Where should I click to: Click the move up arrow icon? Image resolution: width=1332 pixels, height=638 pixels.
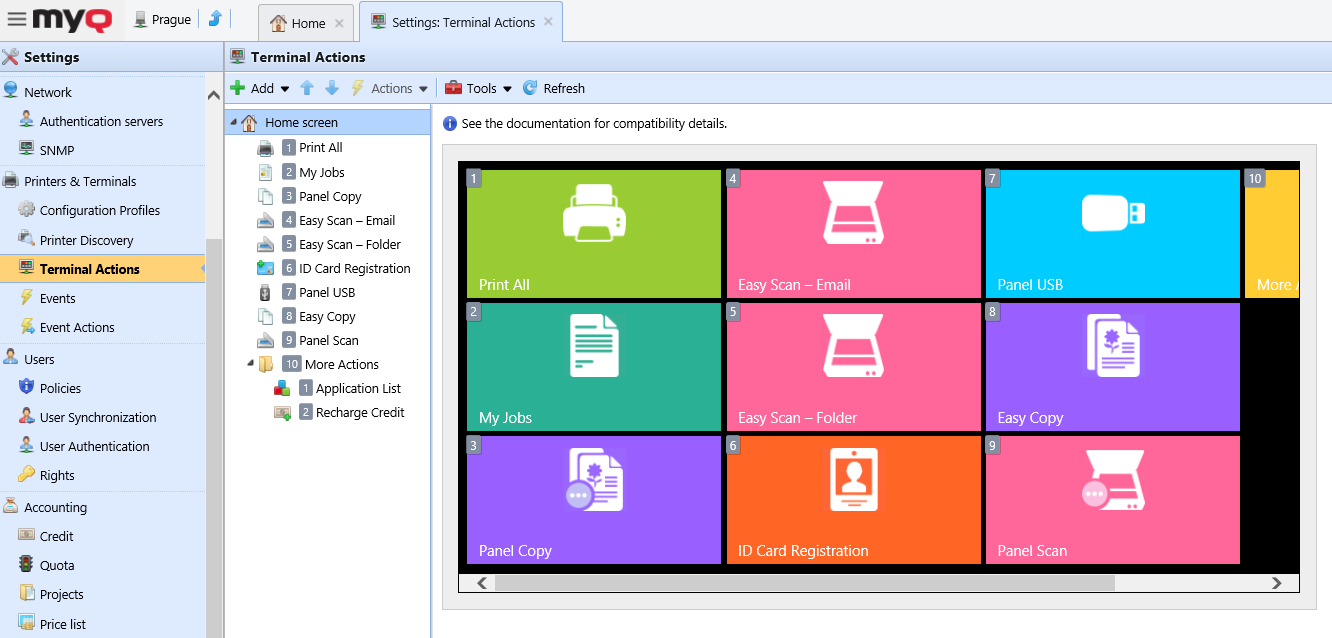coord(307,88)
